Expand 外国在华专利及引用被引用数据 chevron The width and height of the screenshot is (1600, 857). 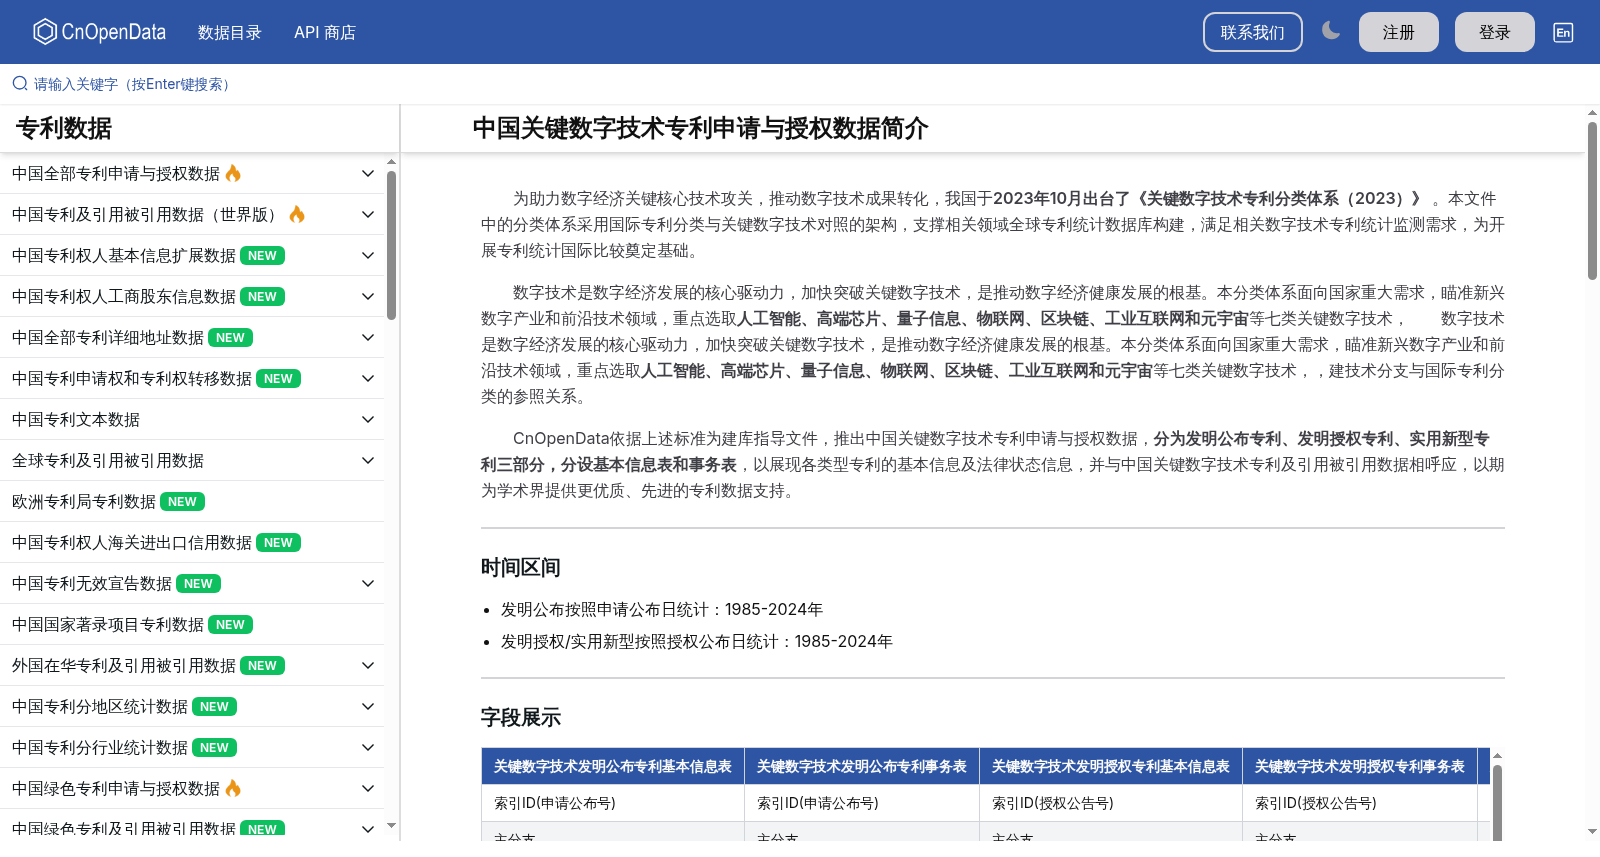[368, 665]
